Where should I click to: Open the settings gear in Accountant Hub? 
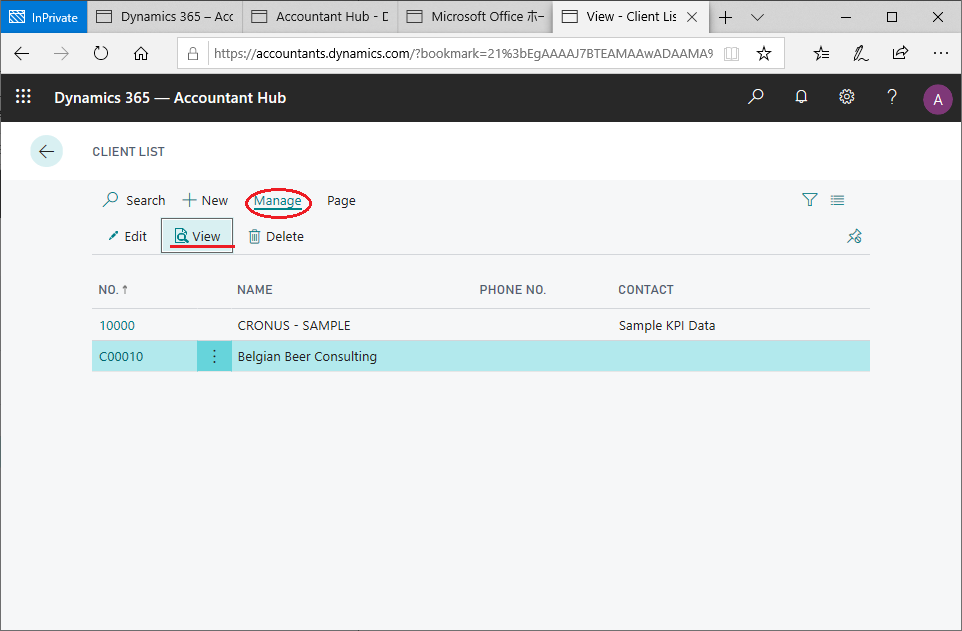tap(847, 96)
